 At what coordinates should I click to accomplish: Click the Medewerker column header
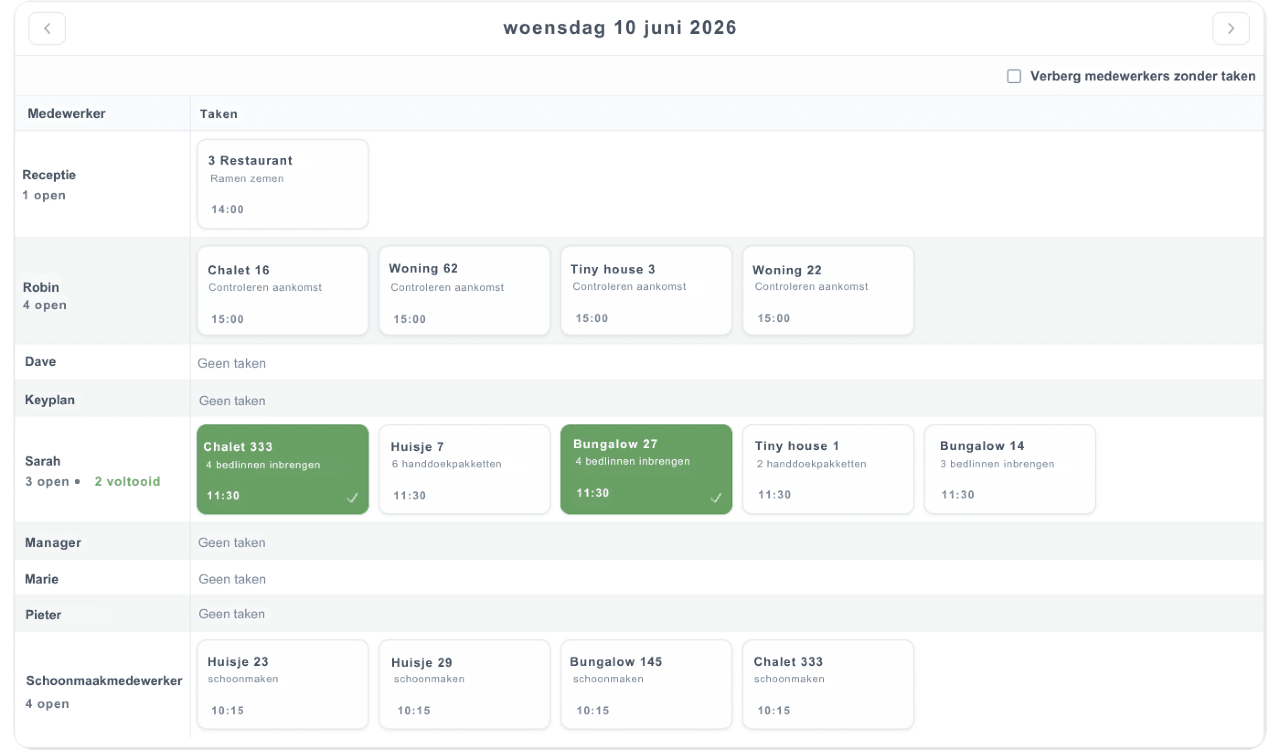click(66, 114)
